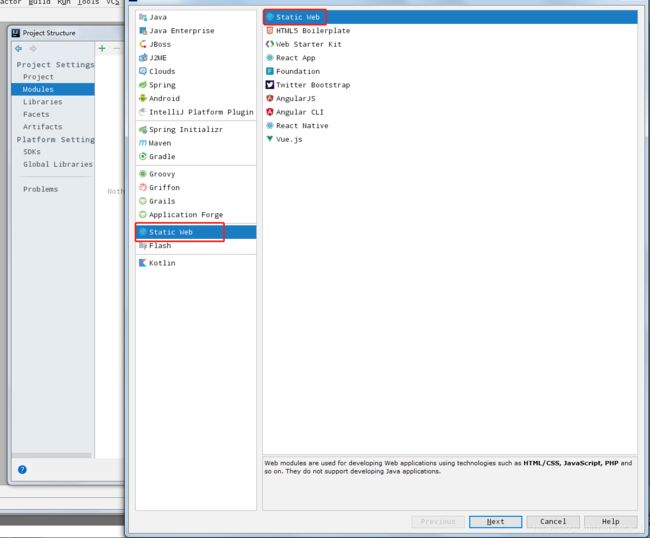The width and height of the screenshot is (650, 538).
Task: Open SDKs under Platform Settings
Action: [x=32, y=152]
